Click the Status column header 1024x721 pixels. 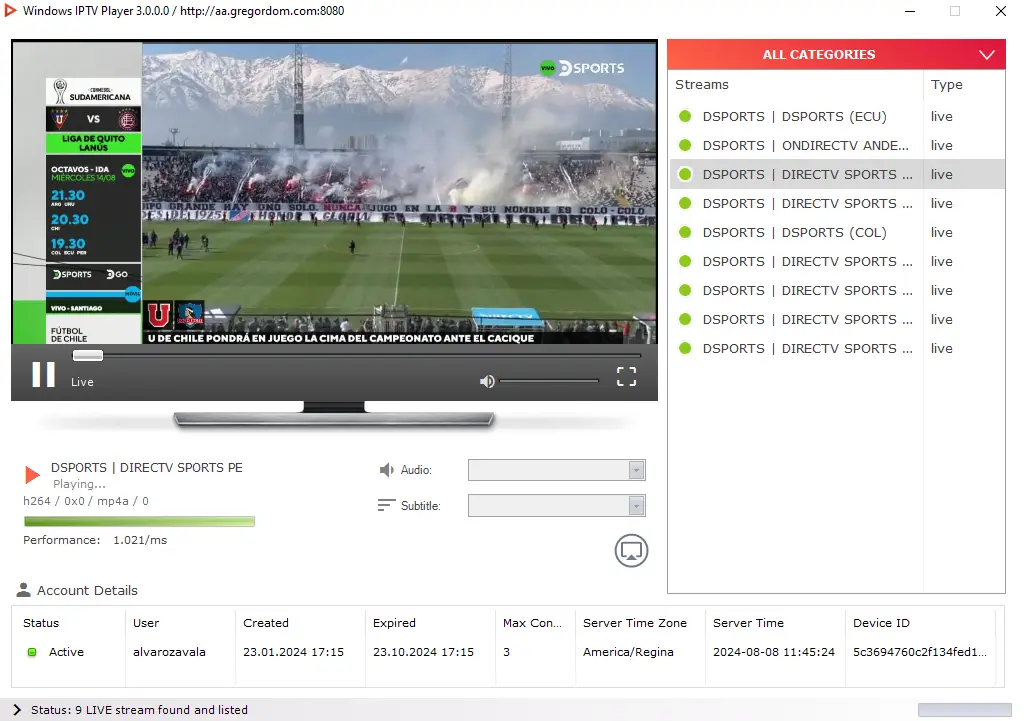(40, 623)
